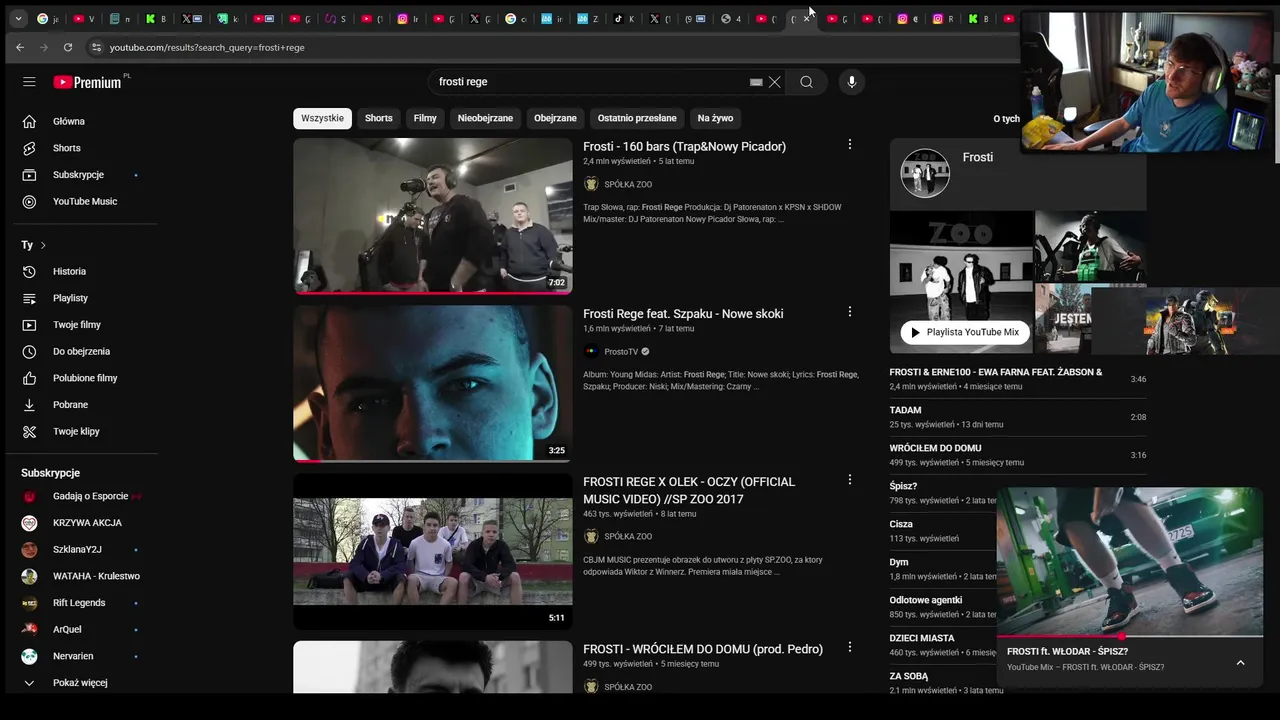Open Do obejrzenia in the sidebar
The width and height of the screenshot is (1280, 720).
point(80,351)
